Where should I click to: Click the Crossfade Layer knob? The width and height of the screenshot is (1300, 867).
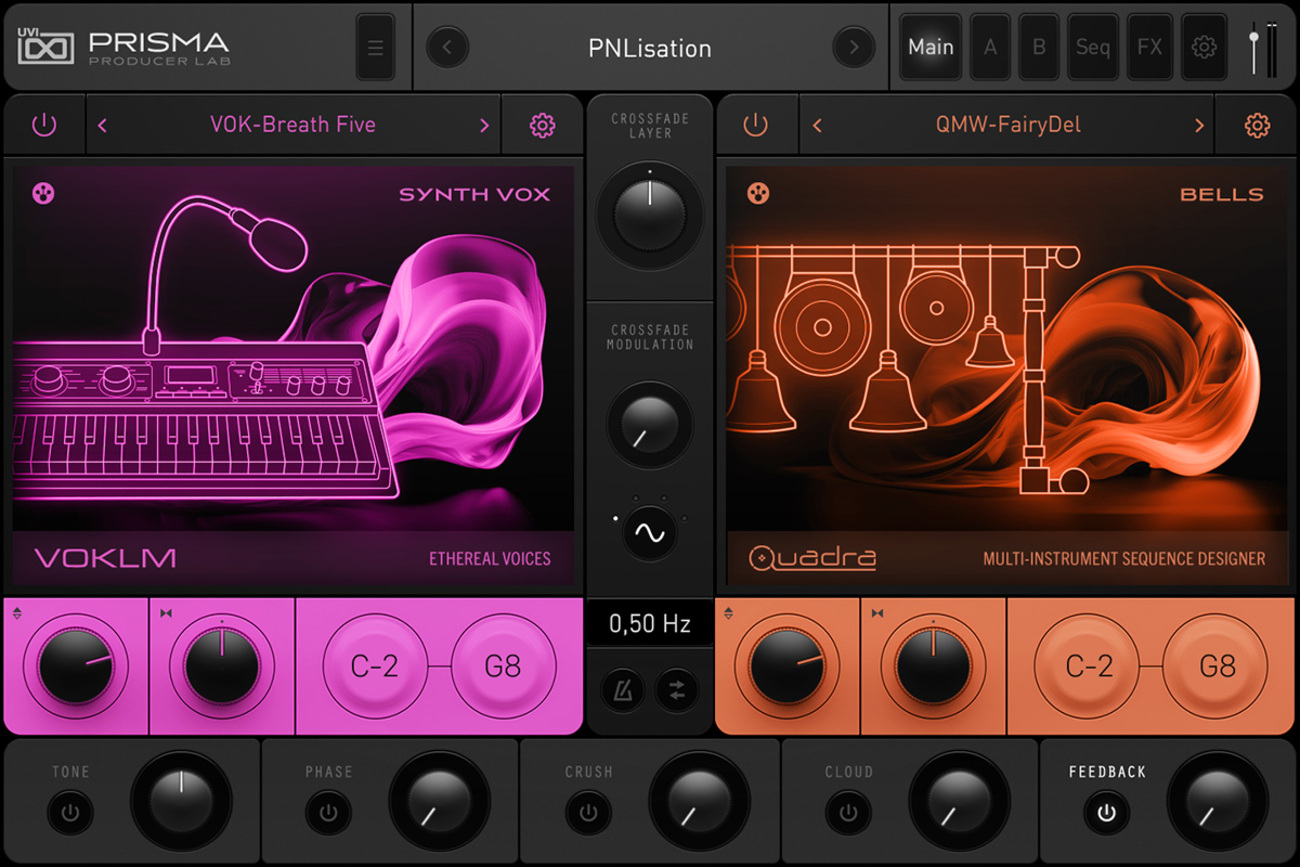click(x=650, y=215)
